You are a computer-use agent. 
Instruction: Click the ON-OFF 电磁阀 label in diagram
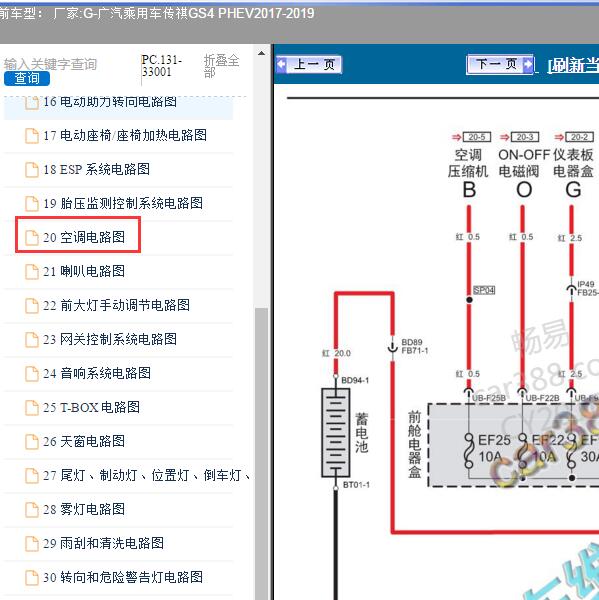point(524,163)
